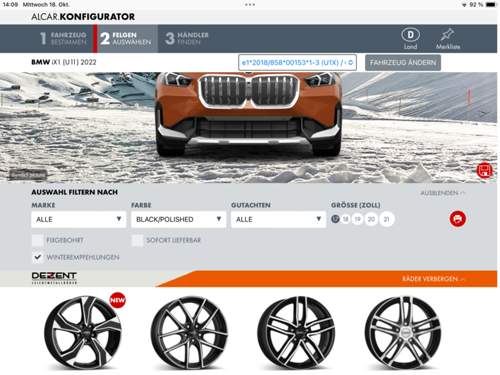Click the Fahrzeug ändern button
This screenshot has width=500, height=375.
coord(403,63)
